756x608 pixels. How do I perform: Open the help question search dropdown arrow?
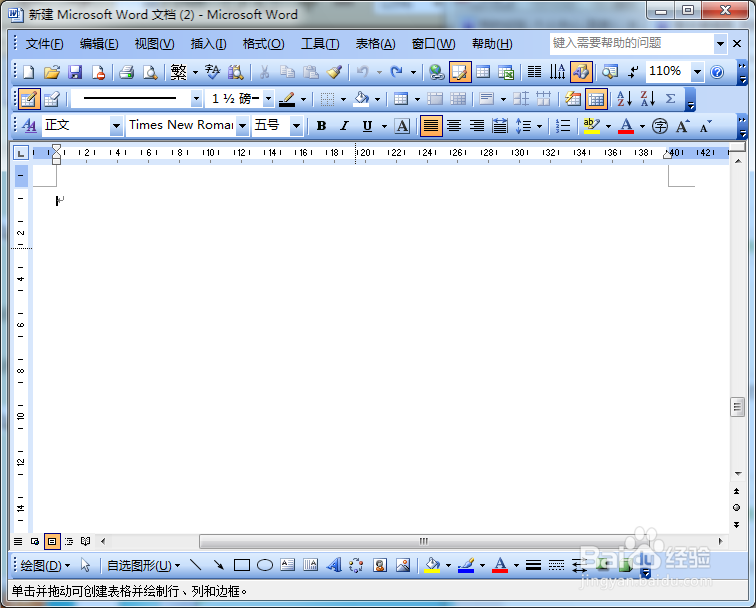pos(720,43)
